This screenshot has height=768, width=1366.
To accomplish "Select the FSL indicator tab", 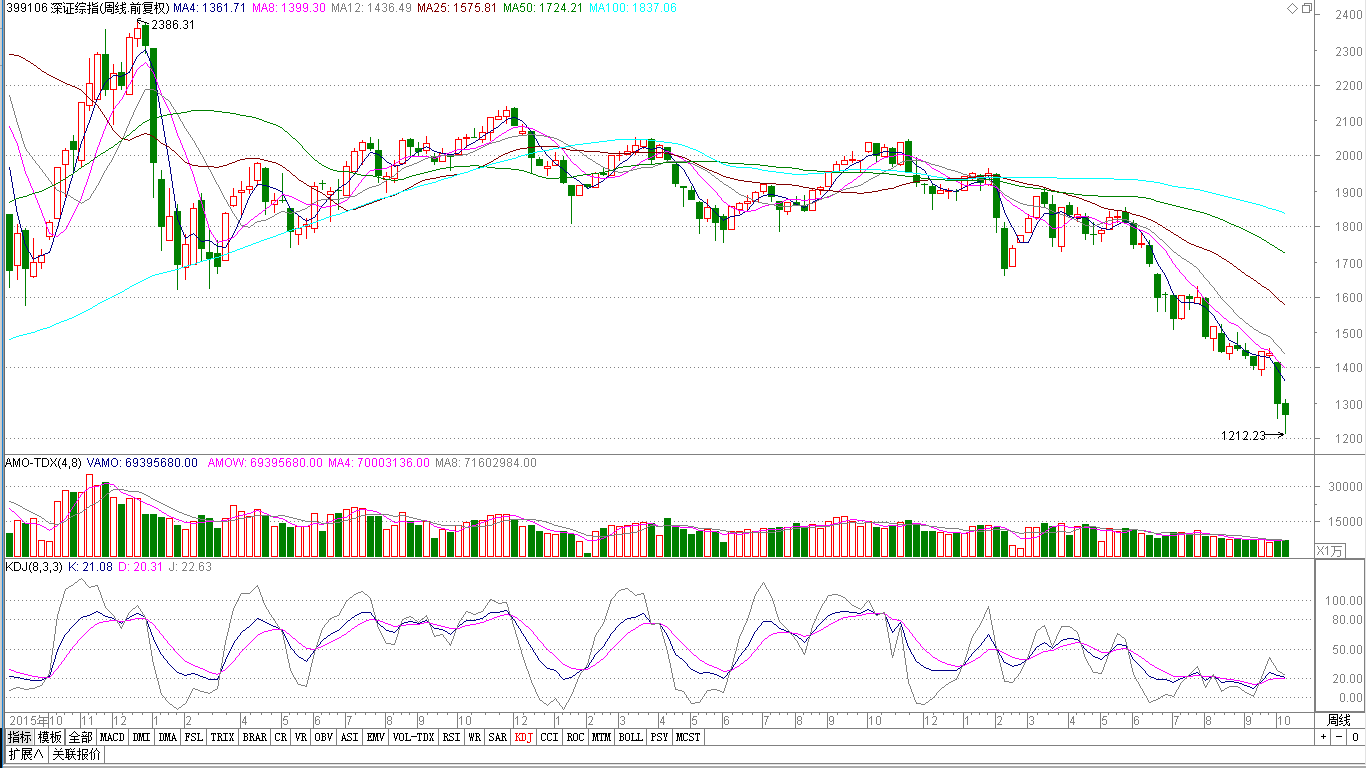I will click(x=193, y=737).
